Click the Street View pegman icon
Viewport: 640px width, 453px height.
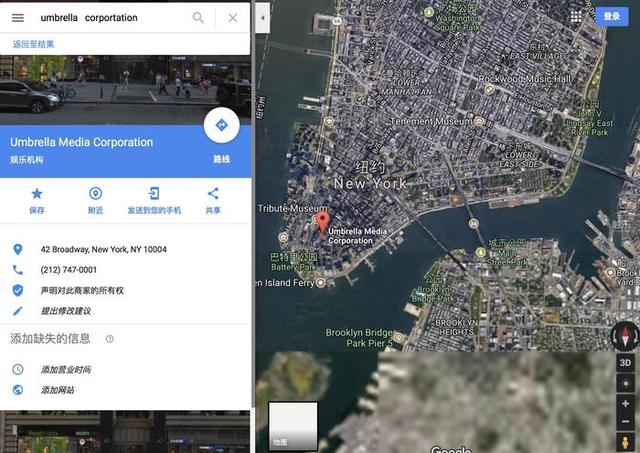point(625,442)
